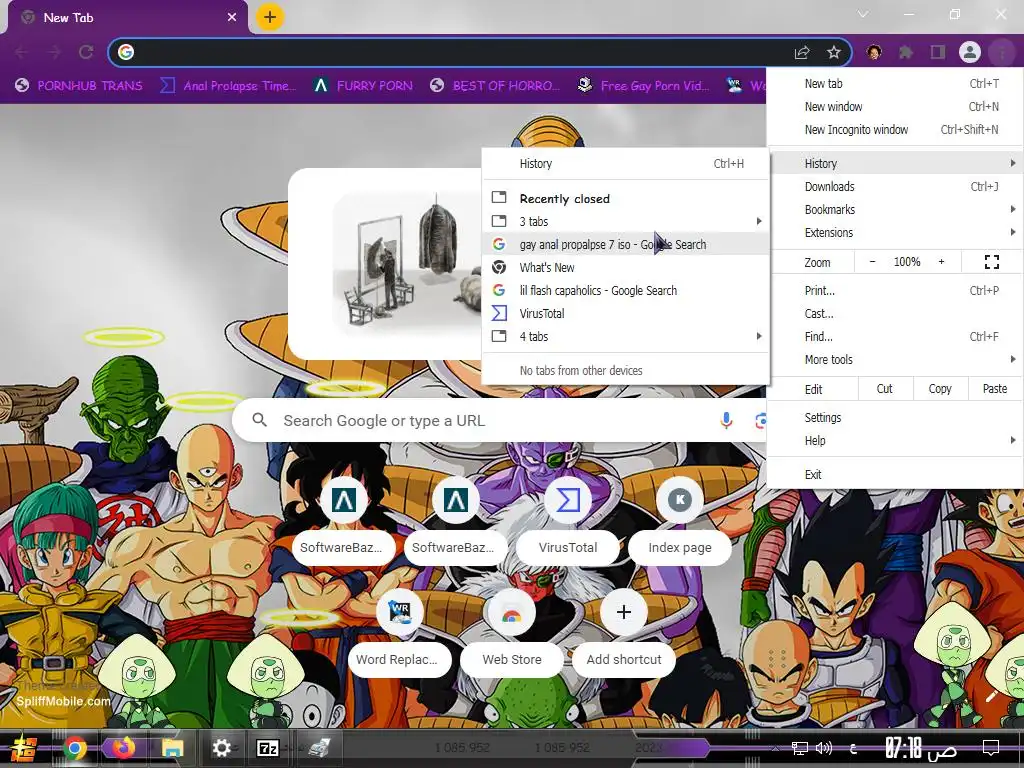Click the Cut button in Edit row

pyautogui.click(x=884, y=389)
